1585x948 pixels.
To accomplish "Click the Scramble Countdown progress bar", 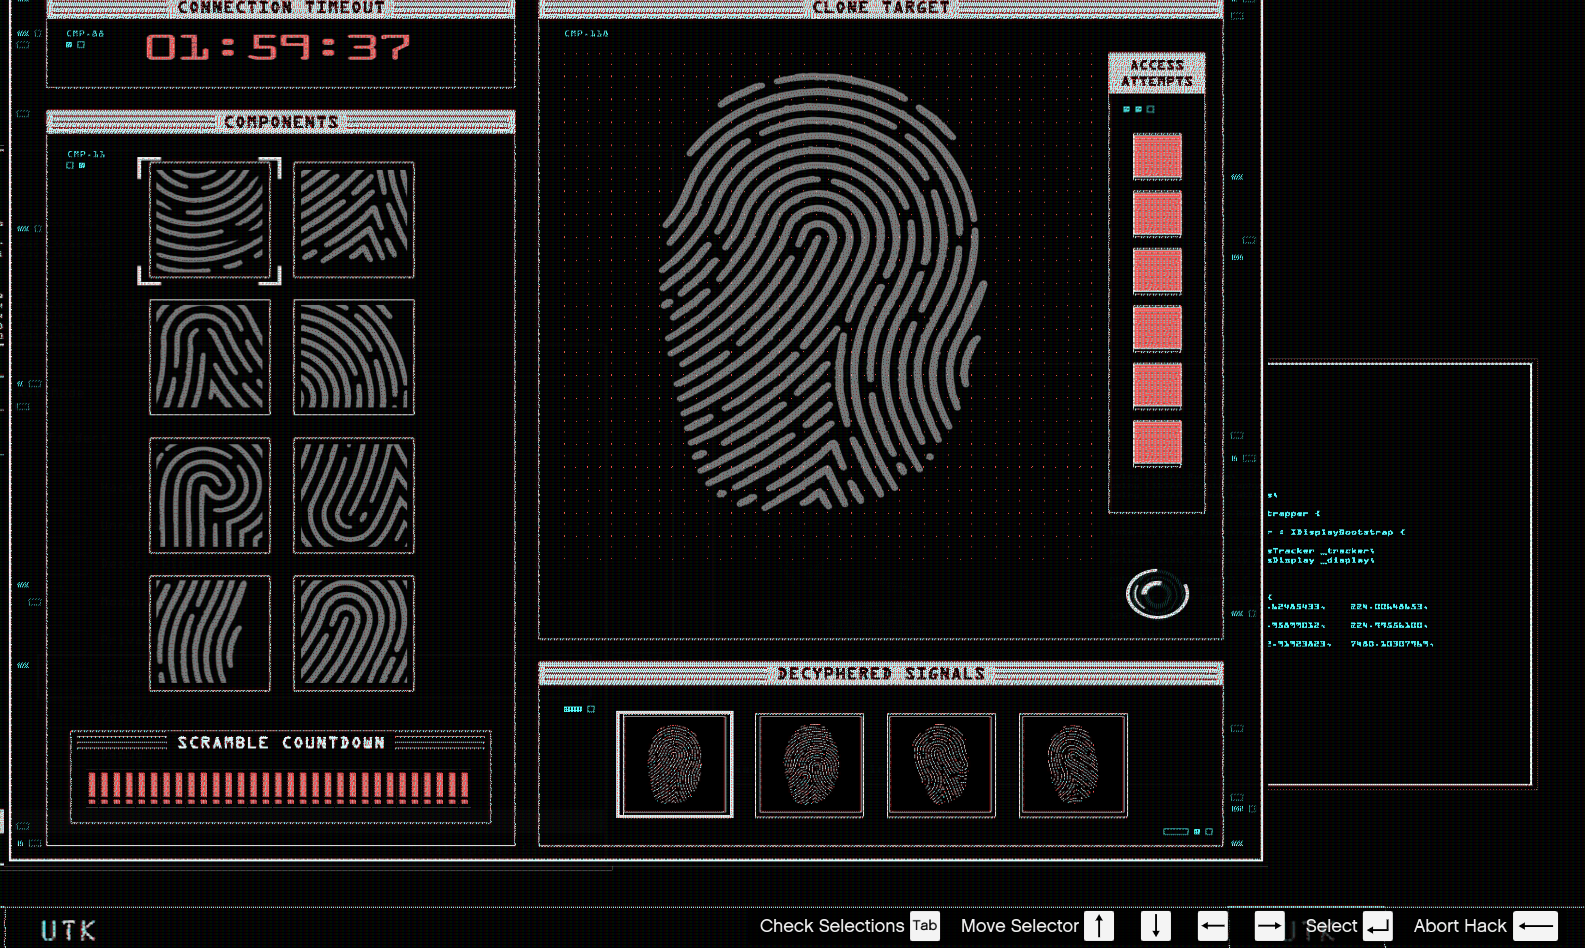I will point(279,787).
